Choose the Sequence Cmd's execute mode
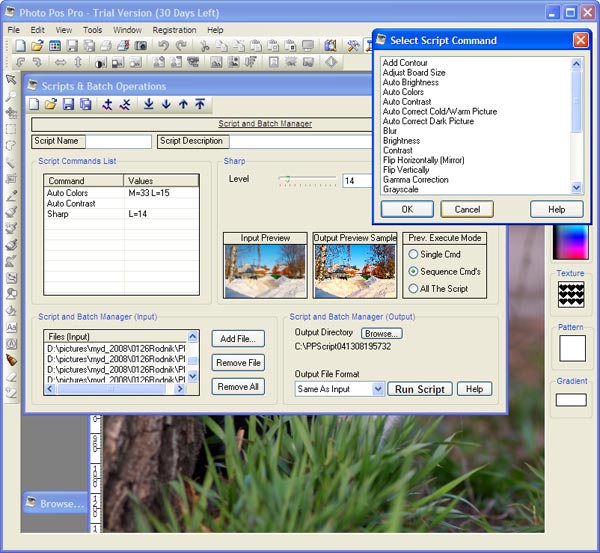 (413, 271)
